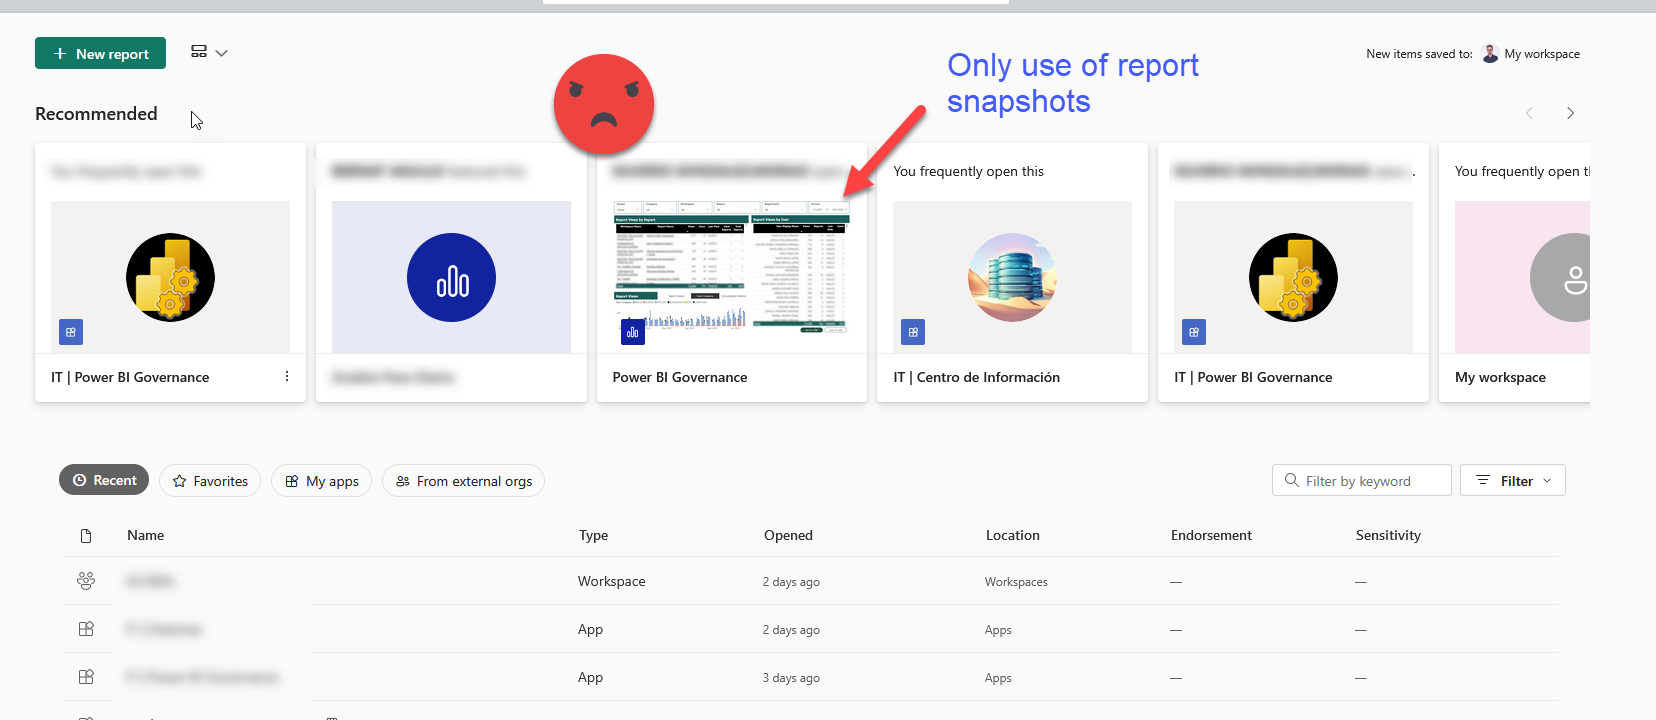Click previous arrow in Recommended section
The height and width of the screenshot is (720, 1656).
(x=1529, y=113)
